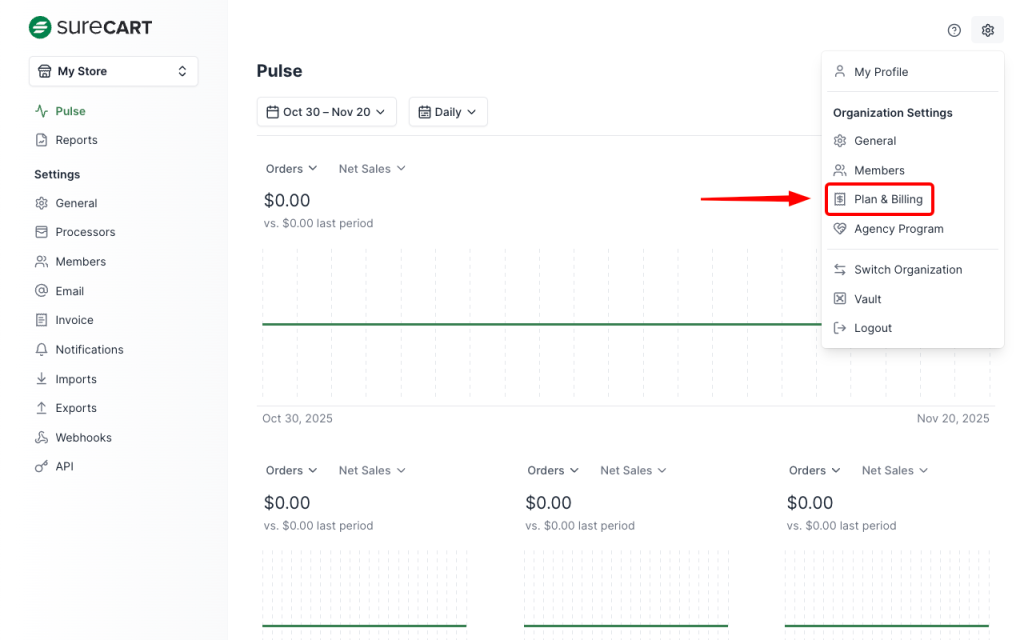The width and height of the screenshot is (1024, 640).
Task: Open Reports in the sidebar
Action: tap(76, 140)
